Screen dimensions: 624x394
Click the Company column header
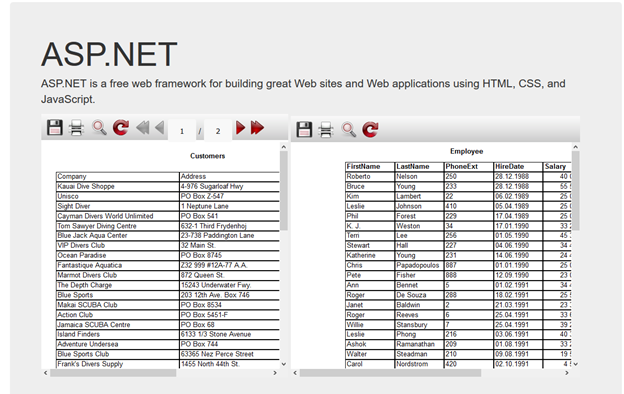[x=118, y=176]
